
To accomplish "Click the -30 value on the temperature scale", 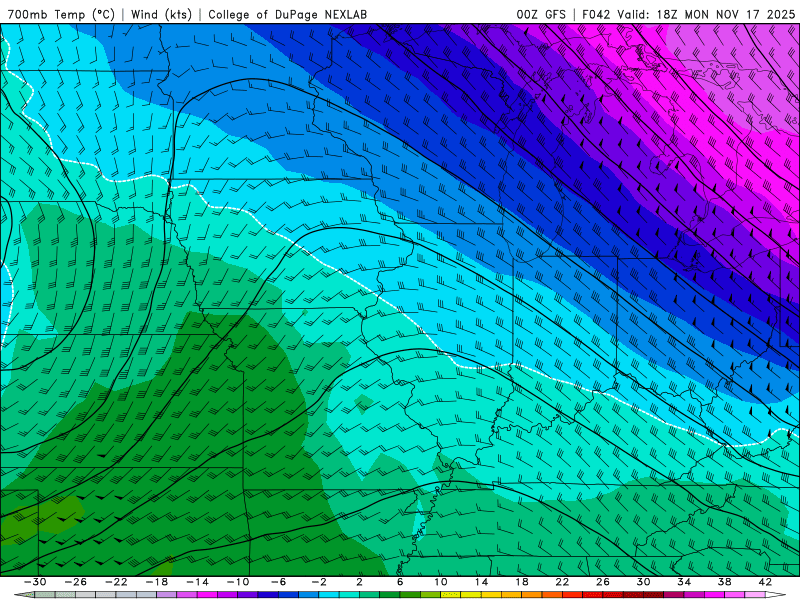I will tap(35, 582).
